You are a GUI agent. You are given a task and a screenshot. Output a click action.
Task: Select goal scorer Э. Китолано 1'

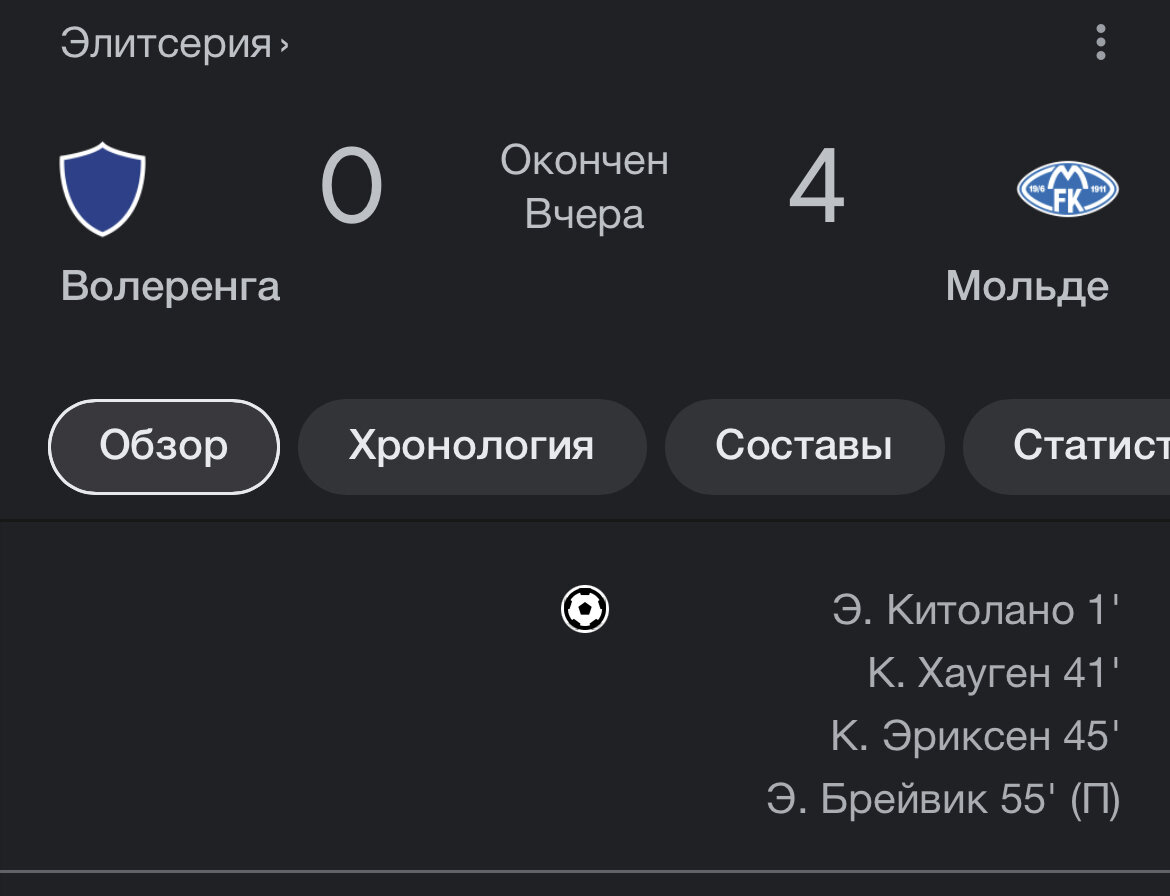[975, 609]
